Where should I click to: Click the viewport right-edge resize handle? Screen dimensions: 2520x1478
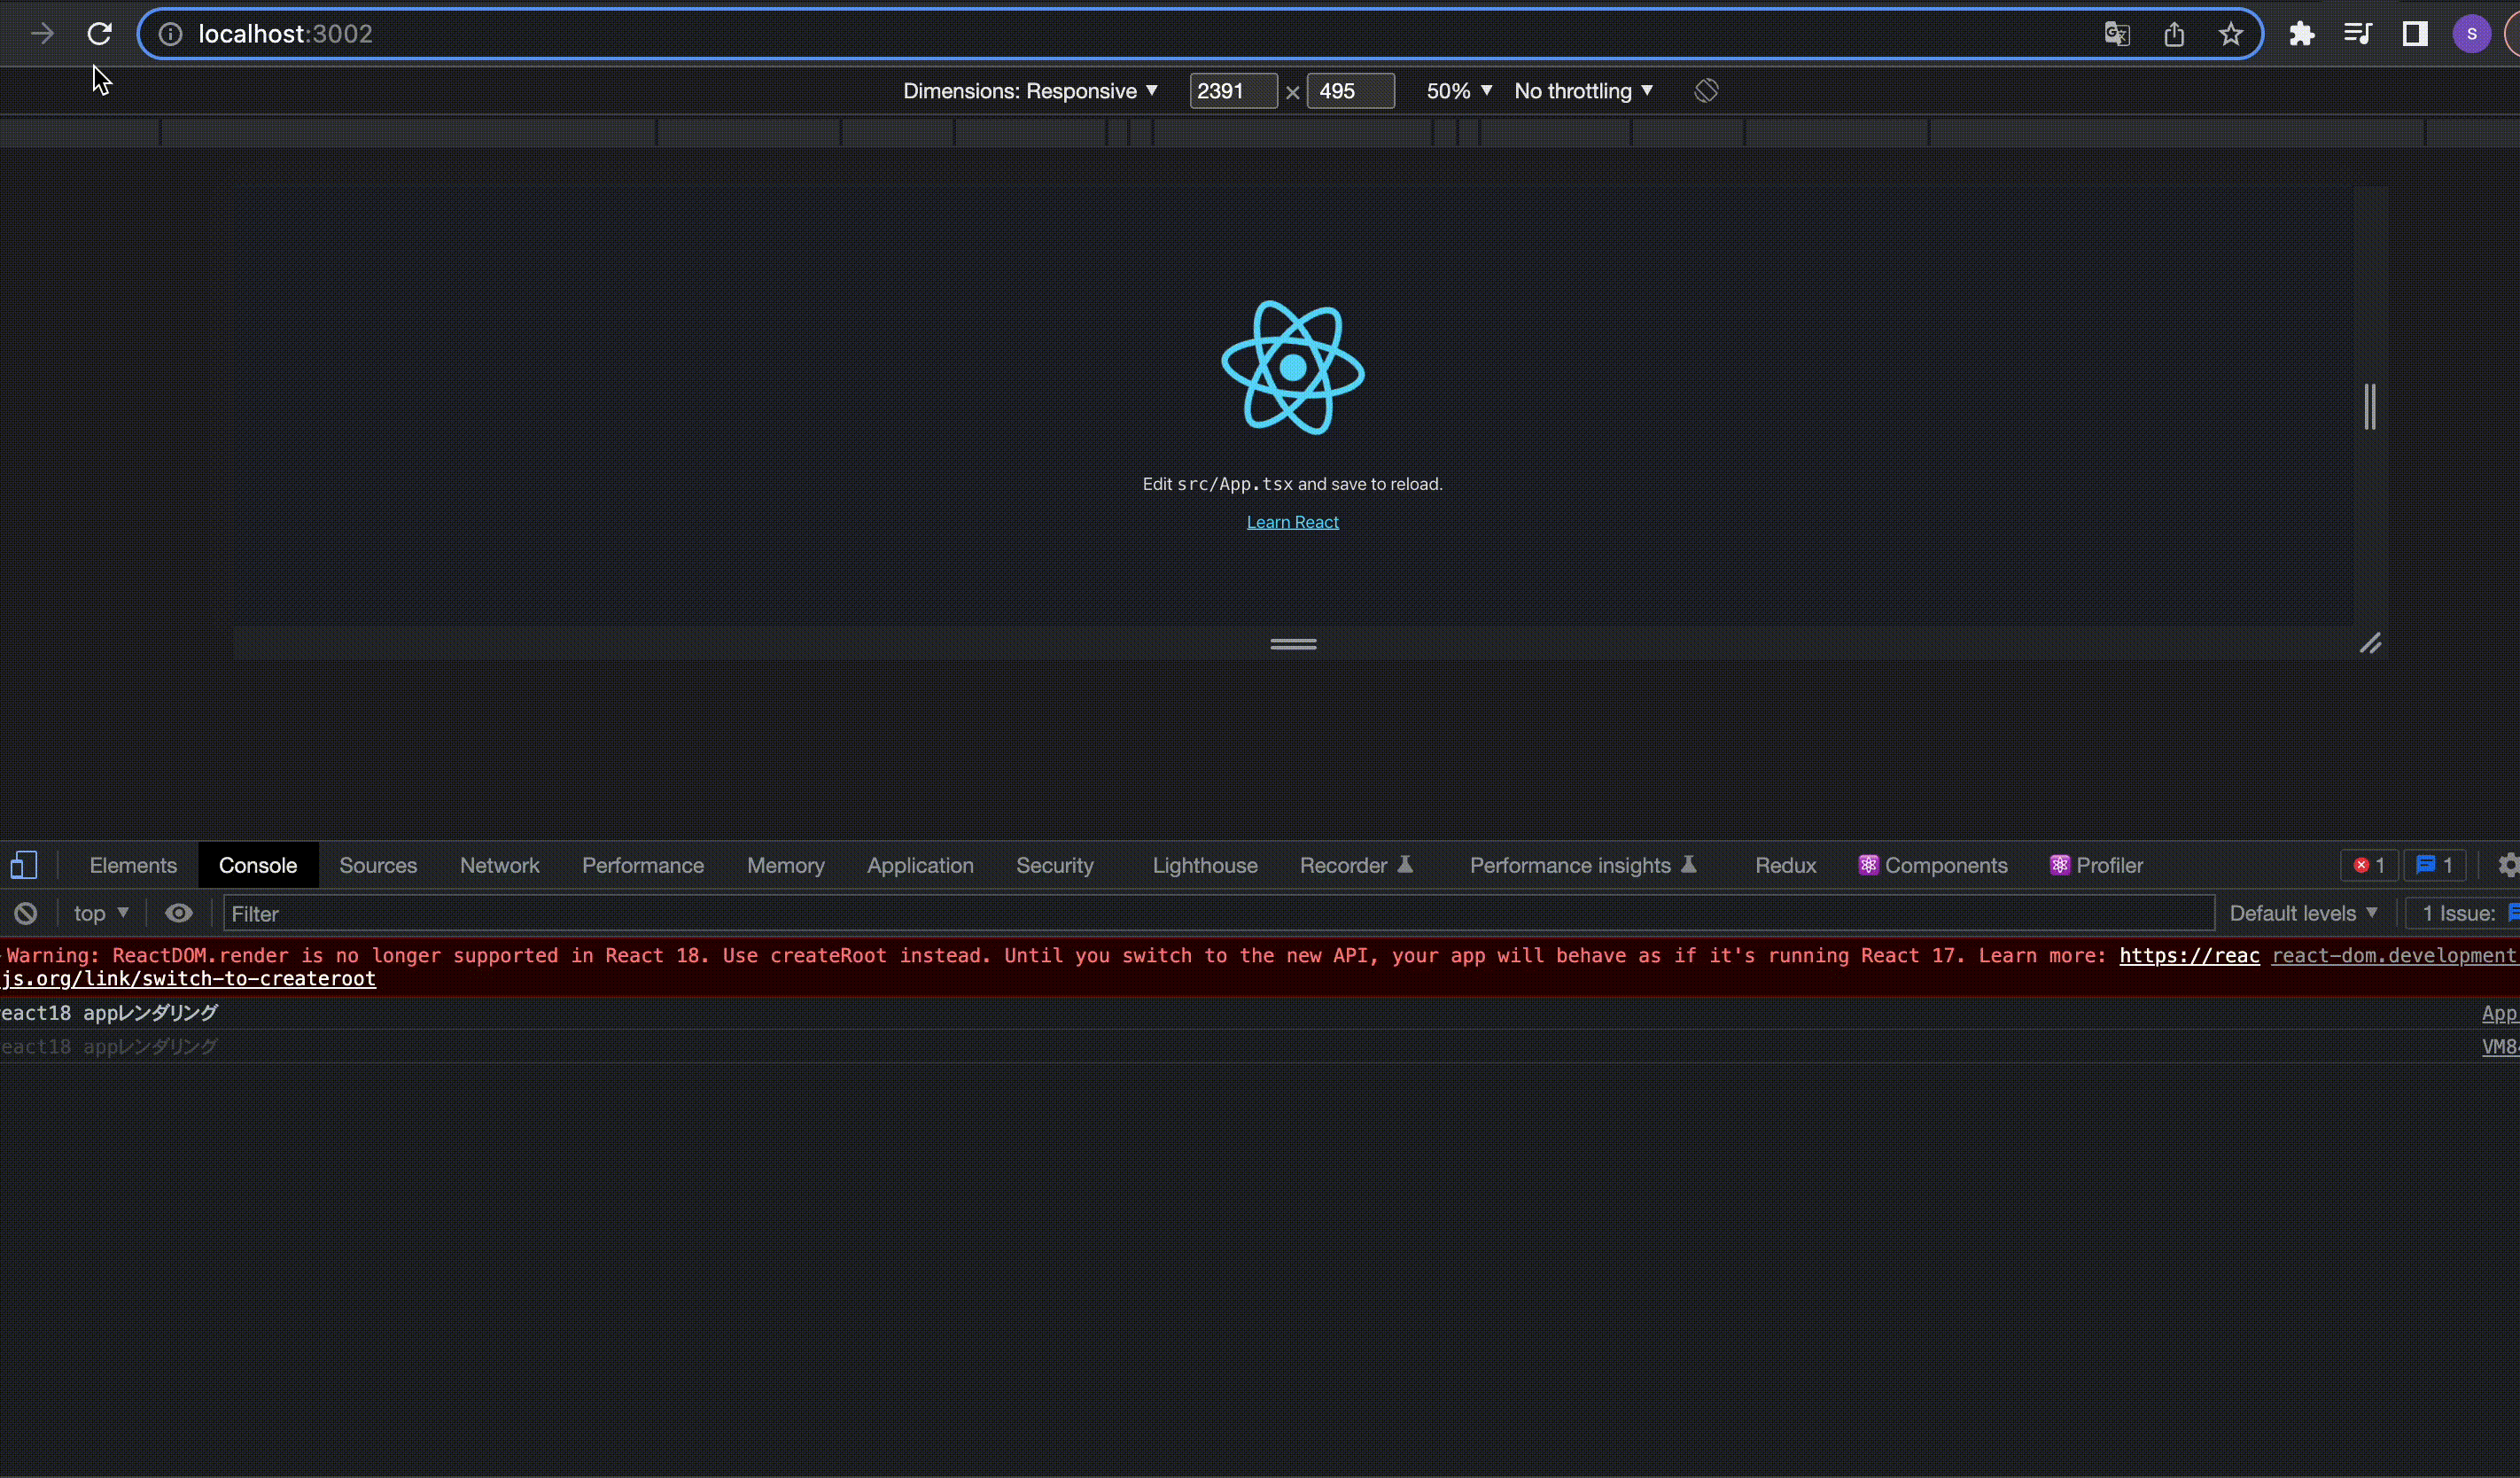coord(2369,407)
